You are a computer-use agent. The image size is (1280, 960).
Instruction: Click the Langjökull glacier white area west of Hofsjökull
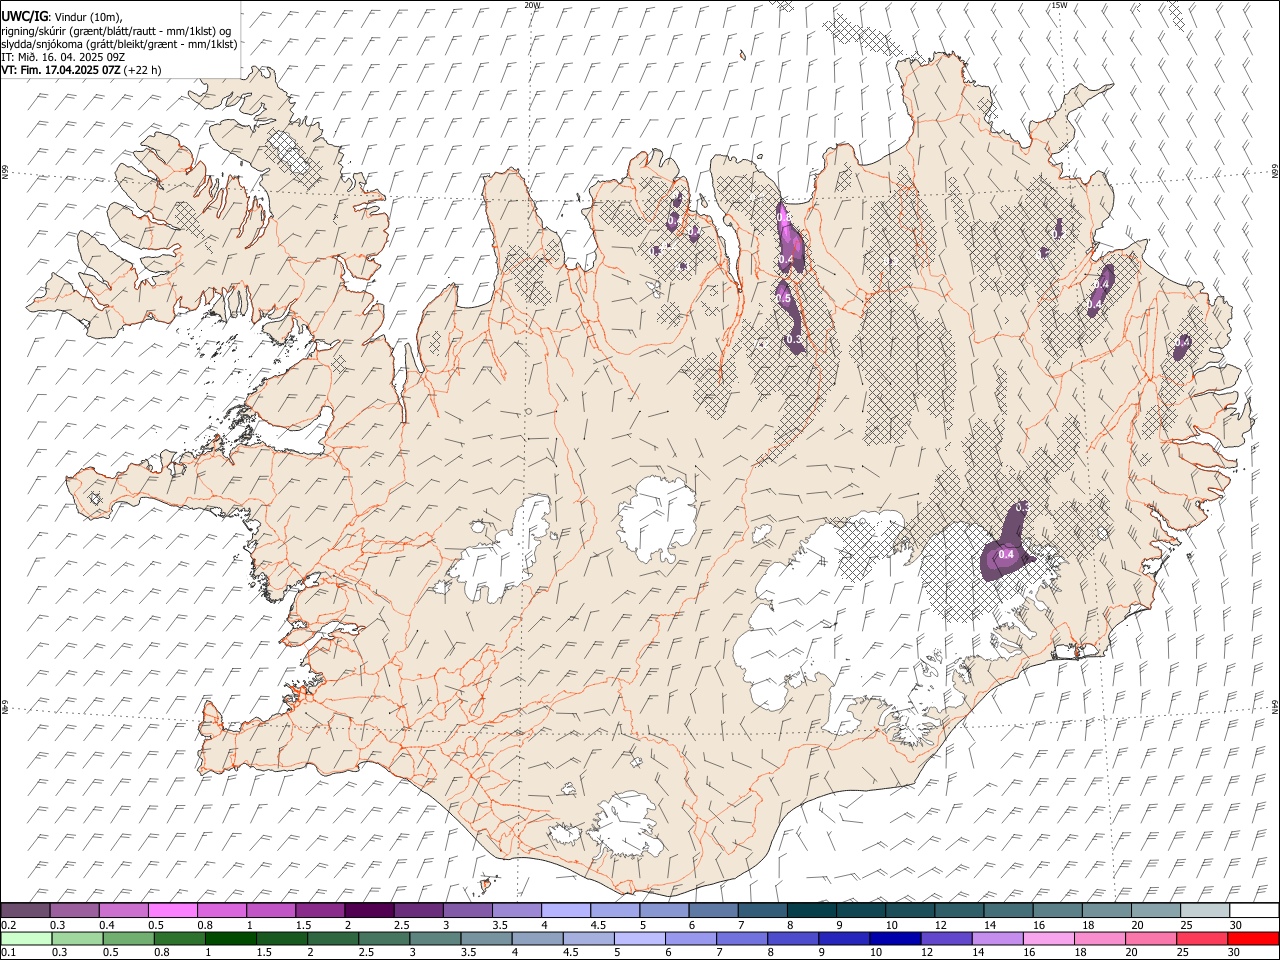pyautogui.click(x=505, y=553)
